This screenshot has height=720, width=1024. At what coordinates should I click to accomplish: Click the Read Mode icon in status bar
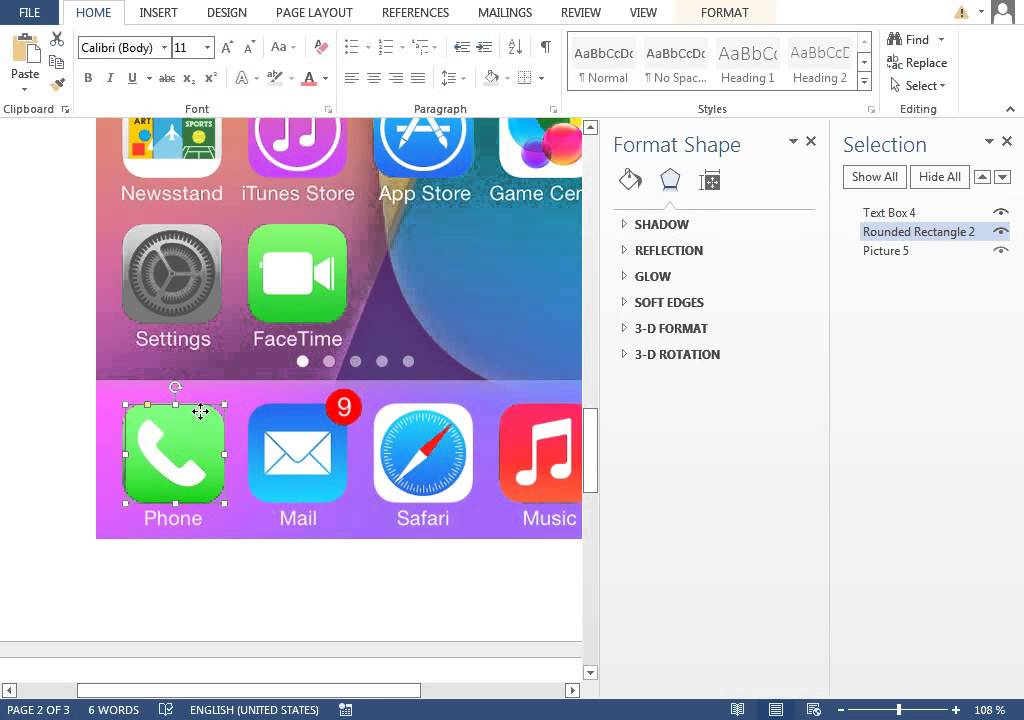point(737,710)
